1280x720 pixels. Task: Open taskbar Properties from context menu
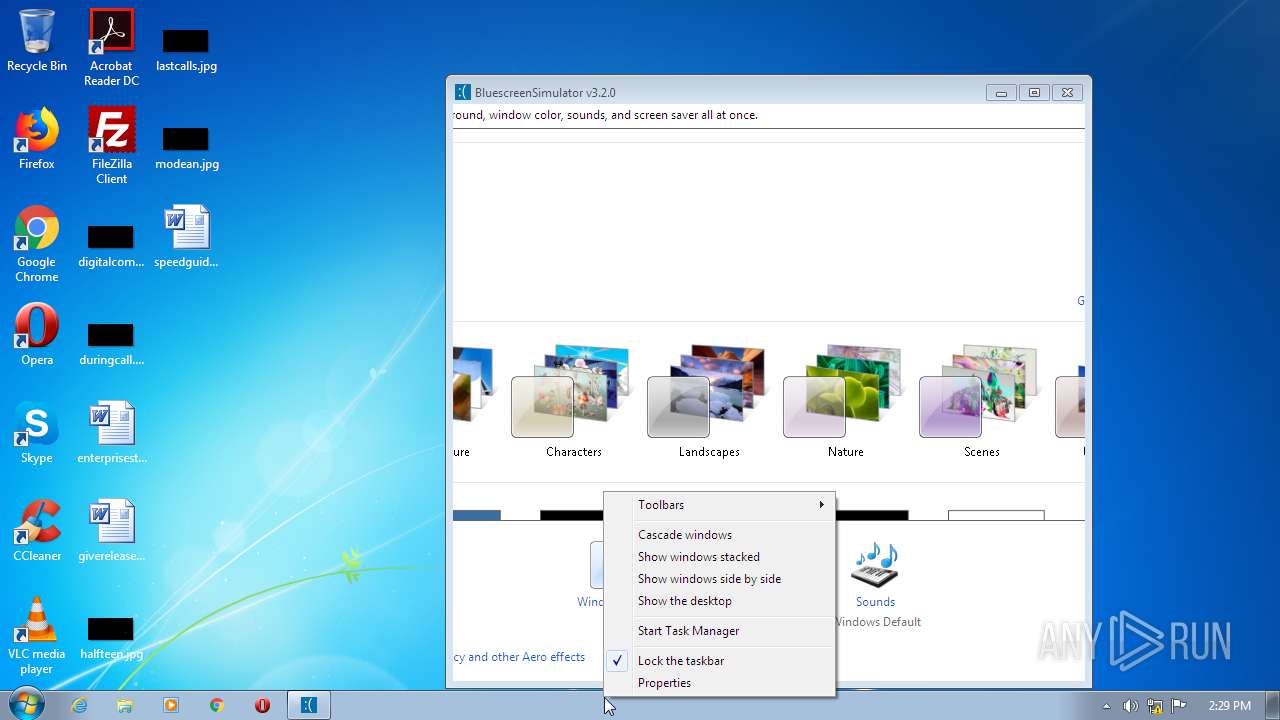pos(719,683)
